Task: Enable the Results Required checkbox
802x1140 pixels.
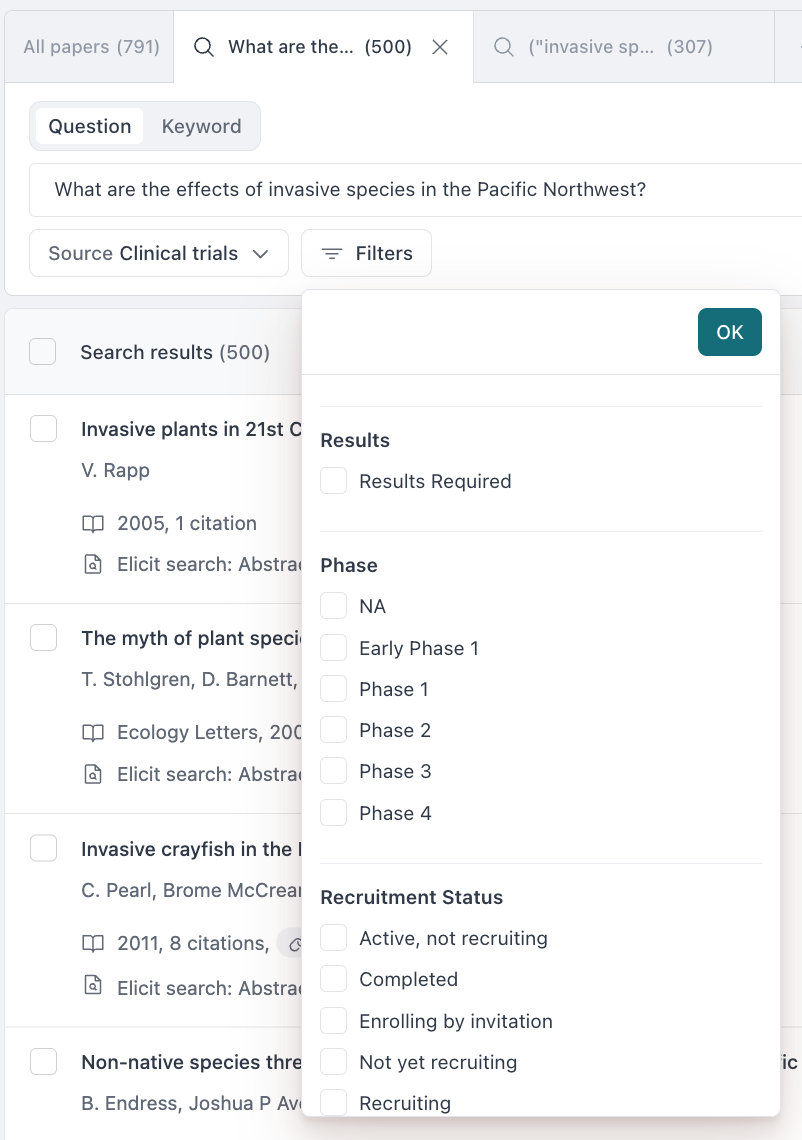Action: point(334,482)
